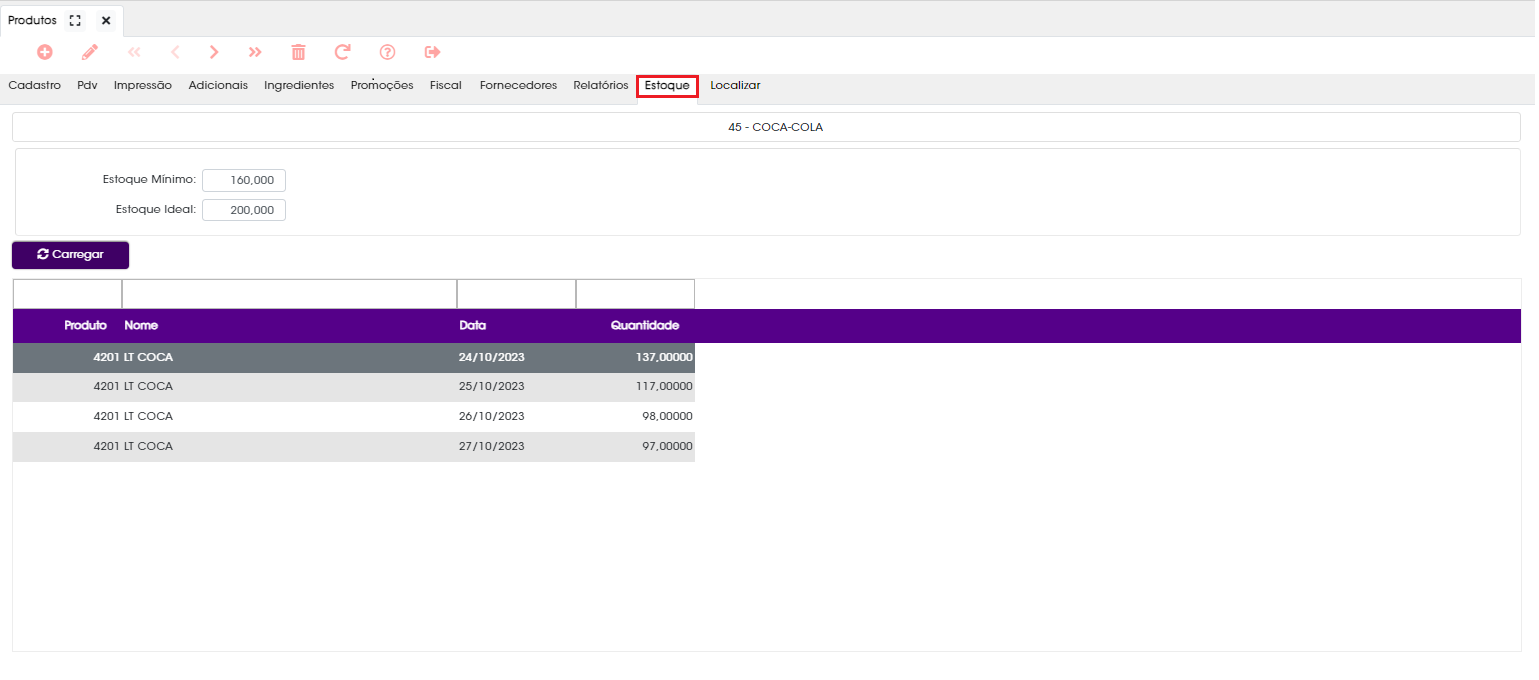Click the Nome column filter box
This screenshot has height=680, width=1539.
(289, 294)
